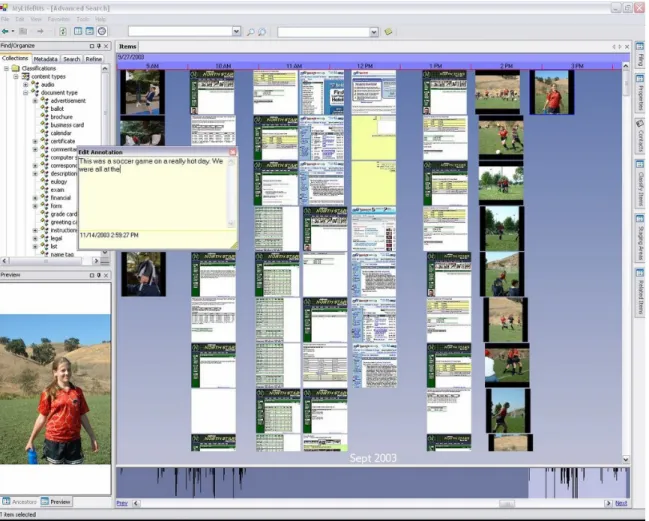649x521 pixels.
Task: Open the Classify Items sidebar panel
Action: click(640, 183)
